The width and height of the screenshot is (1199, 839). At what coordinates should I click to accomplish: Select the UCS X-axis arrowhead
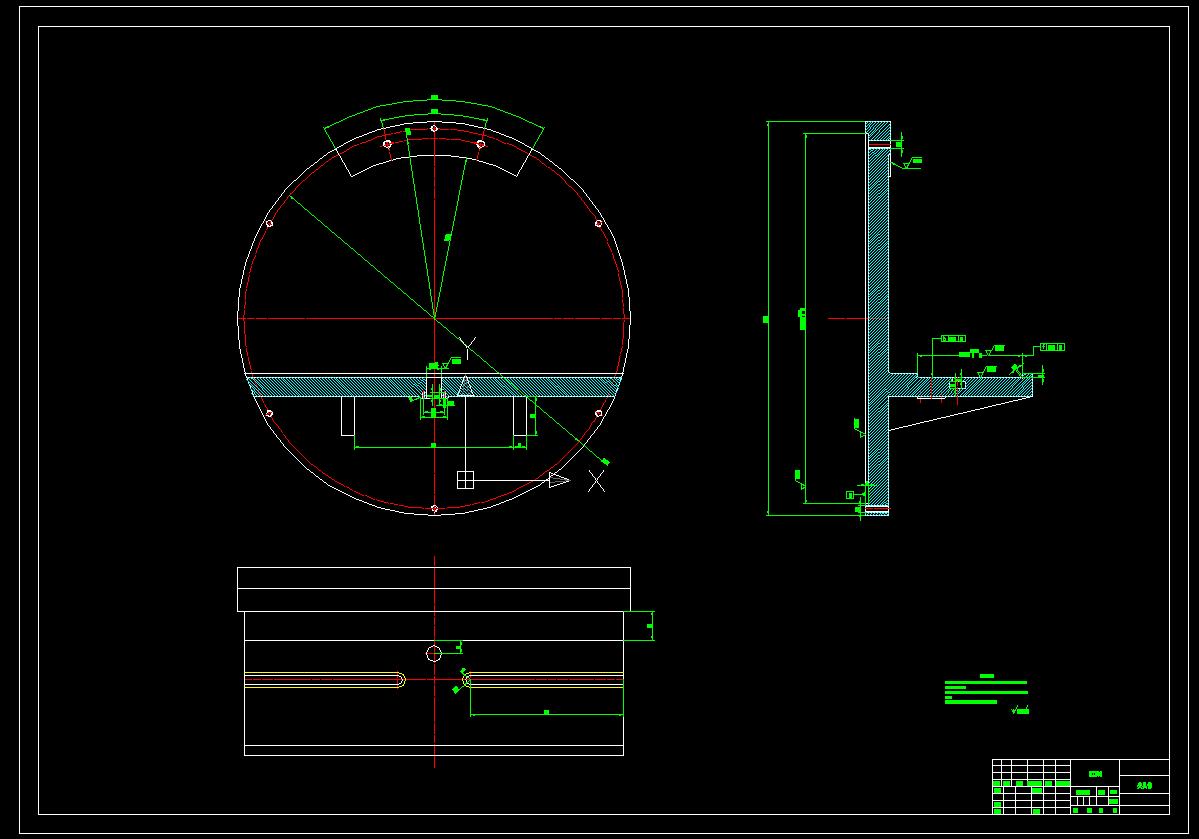tap(559, 480)
